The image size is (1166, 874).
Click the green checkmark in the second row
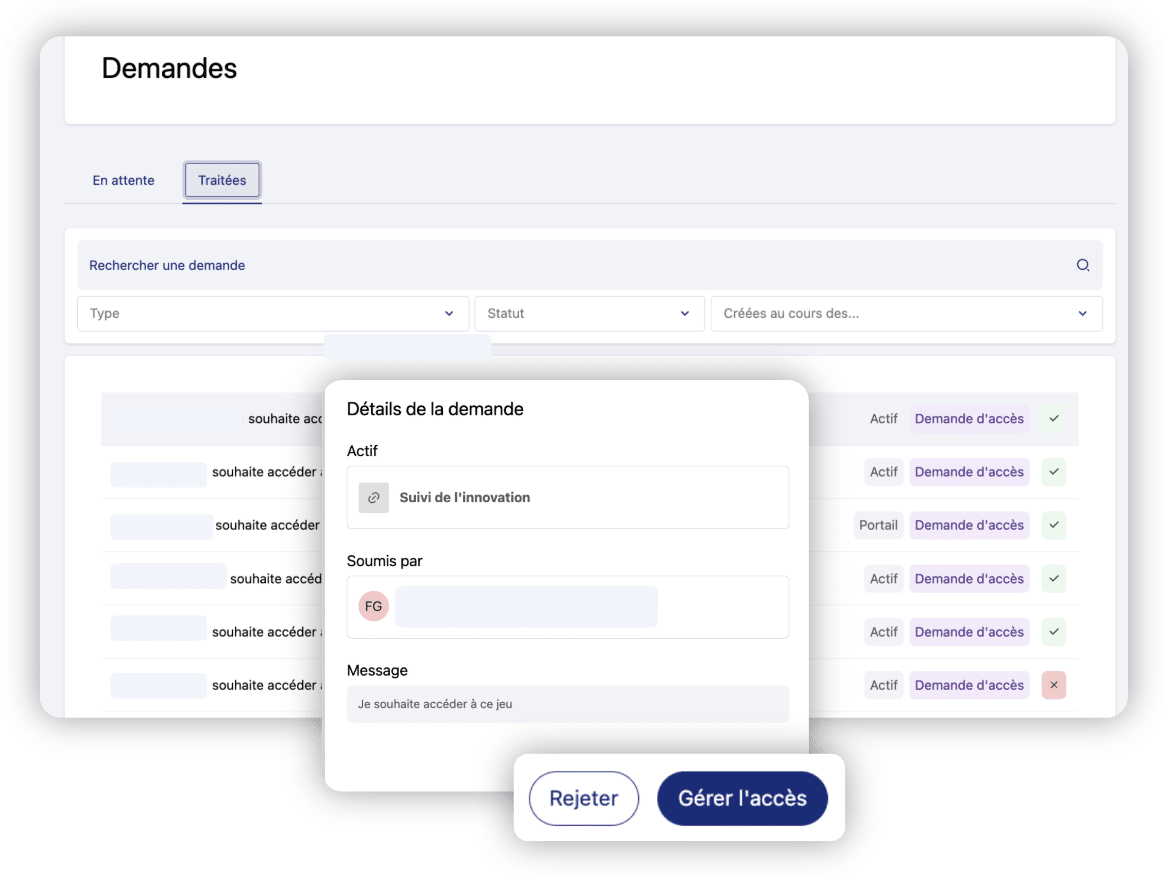tap(1053, 472)
